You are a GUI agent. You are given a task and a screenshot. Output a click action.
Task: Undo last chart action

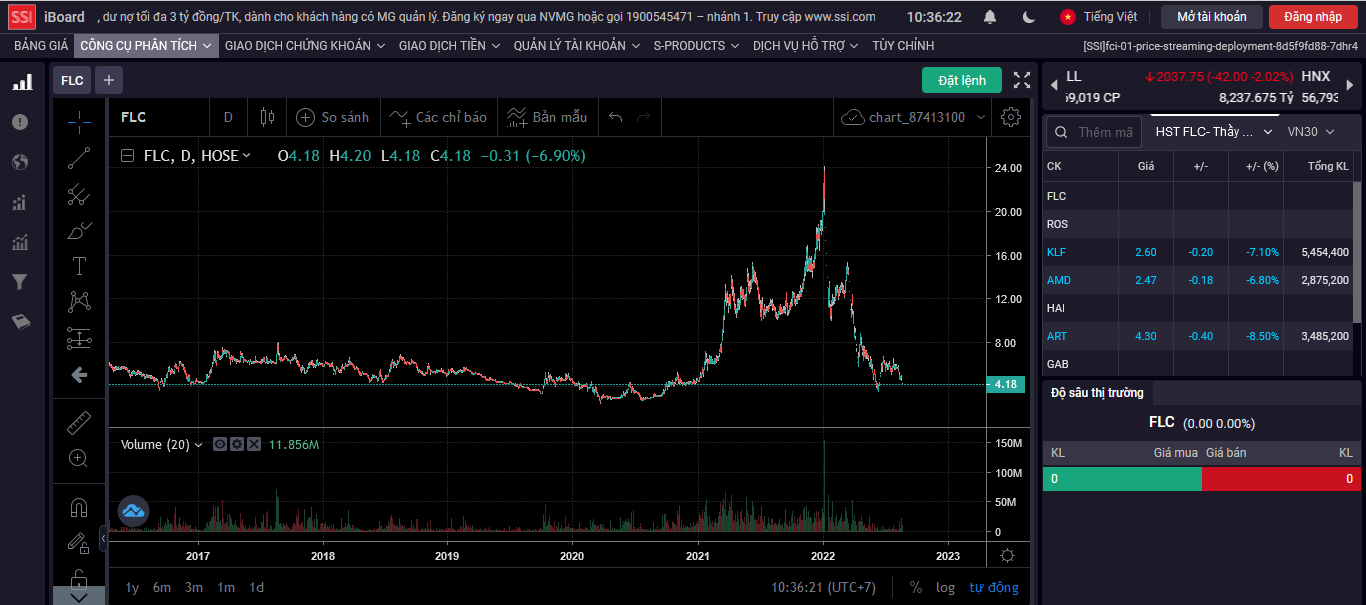coord(616,117)
